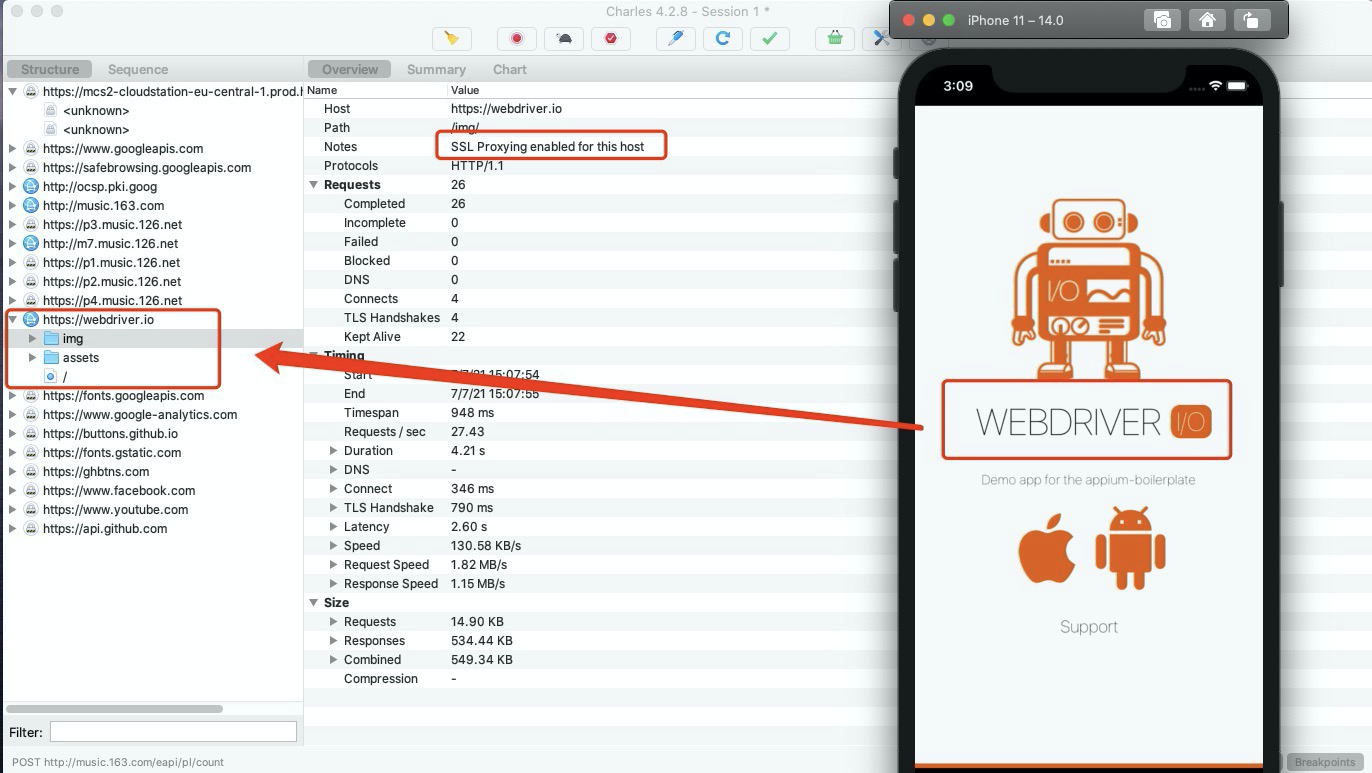Switch to the Structure tab
1372x773 pixels.
pos(50,69)
